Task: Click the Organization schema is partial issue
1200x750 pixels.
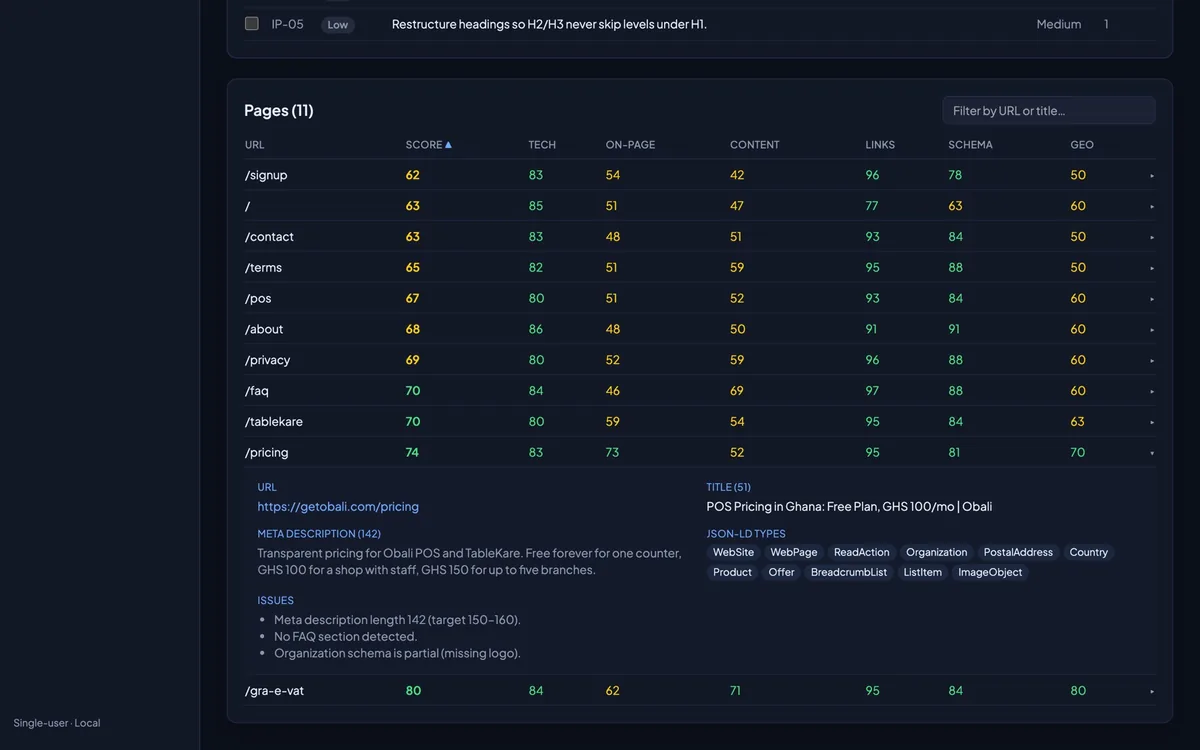Action: tap(397, 654)
